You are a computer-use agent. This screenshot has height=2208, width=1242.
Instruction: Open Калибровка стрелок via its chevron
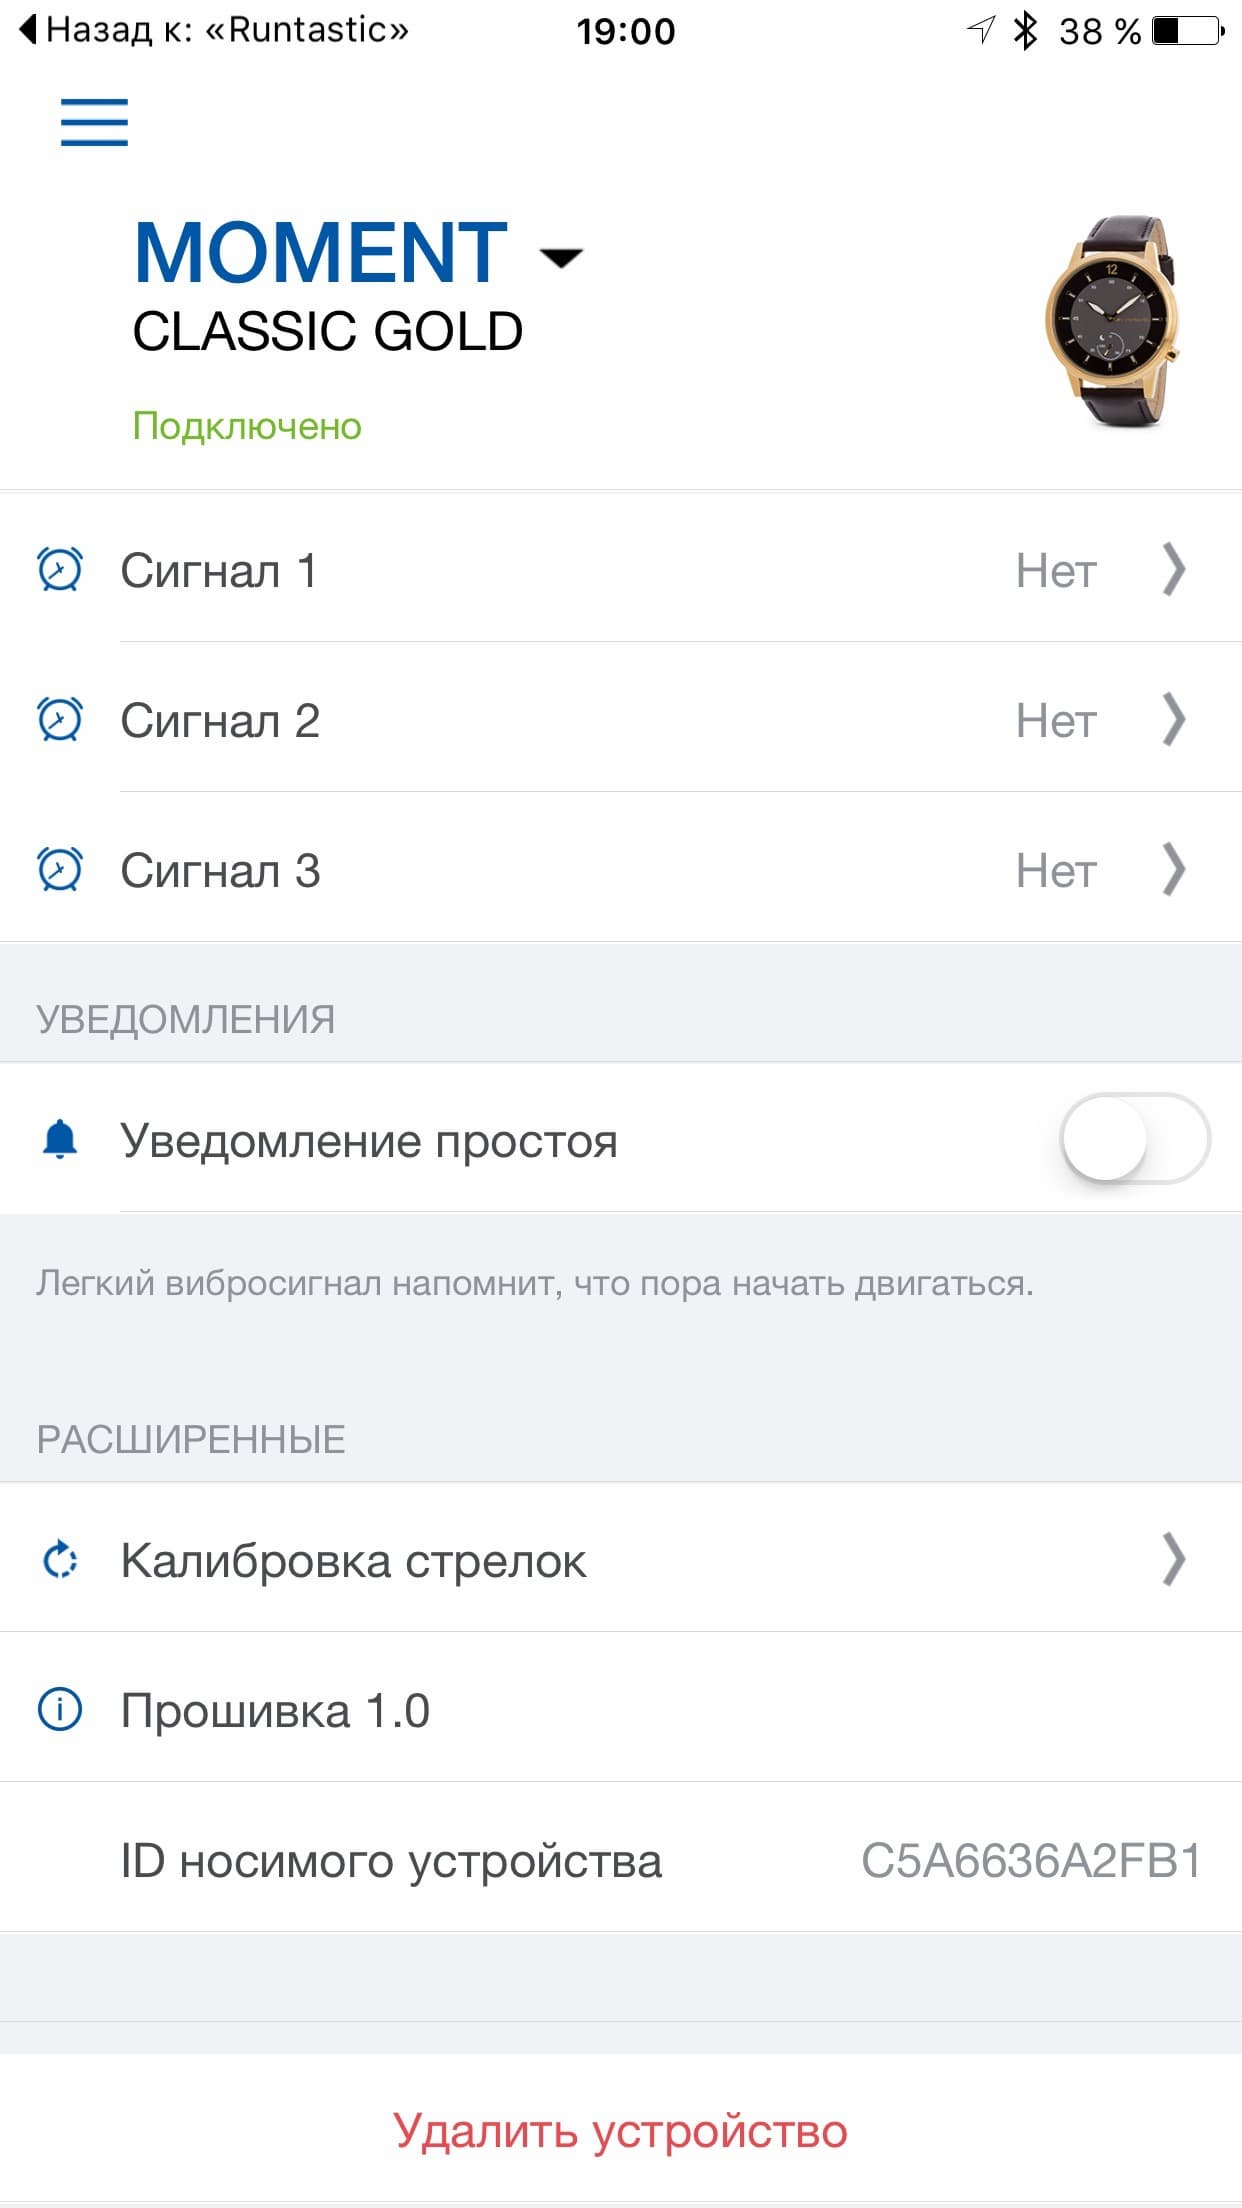pos(1174,1559)
